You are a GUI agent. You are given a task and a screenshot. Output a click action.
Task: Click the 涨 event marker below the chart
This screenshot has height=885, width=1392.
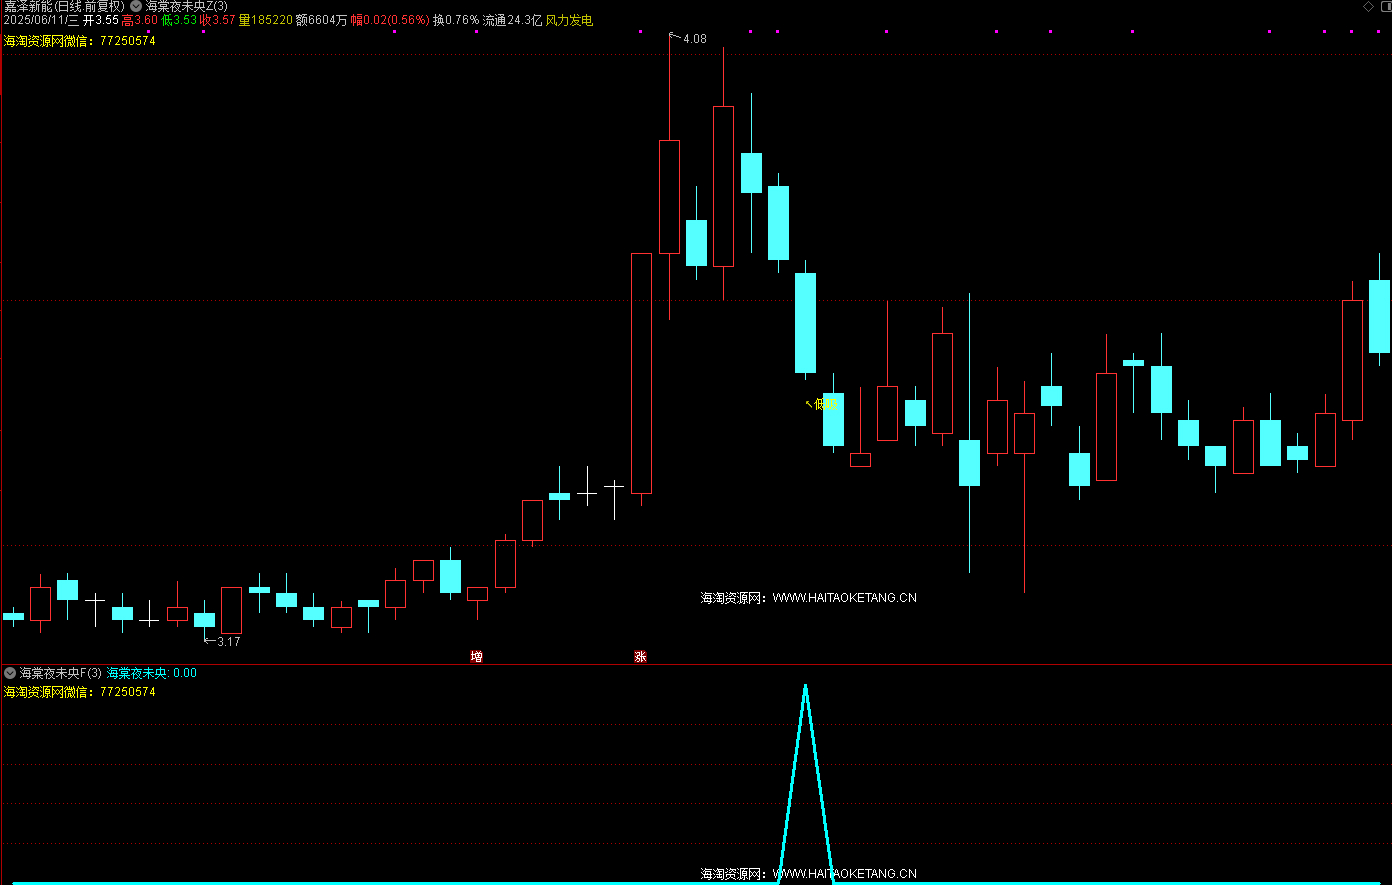[640, 657]
